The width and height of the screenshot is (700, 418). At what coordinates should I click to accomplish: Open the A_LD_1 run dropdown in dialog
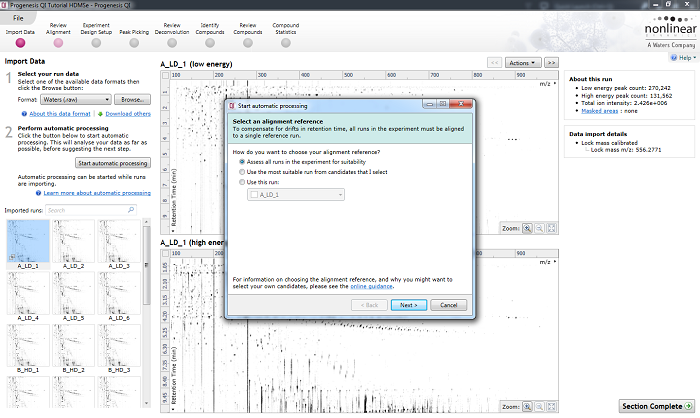pos(296,195)
